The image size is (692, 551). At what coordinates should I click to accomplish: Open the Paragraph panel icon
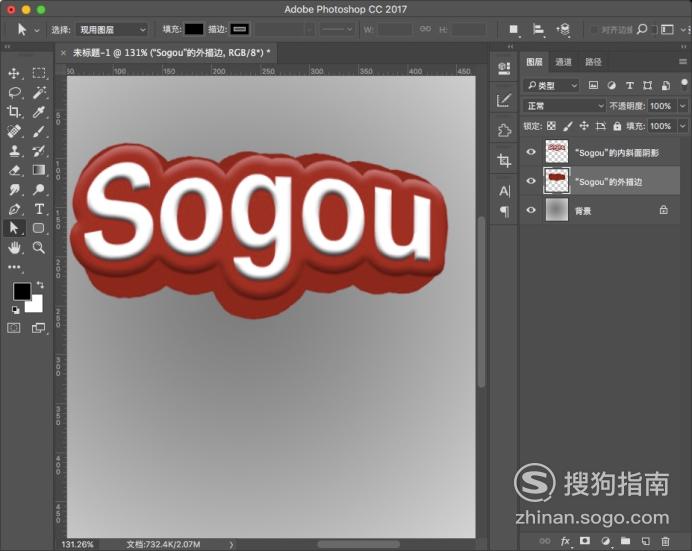coord(504,211)
